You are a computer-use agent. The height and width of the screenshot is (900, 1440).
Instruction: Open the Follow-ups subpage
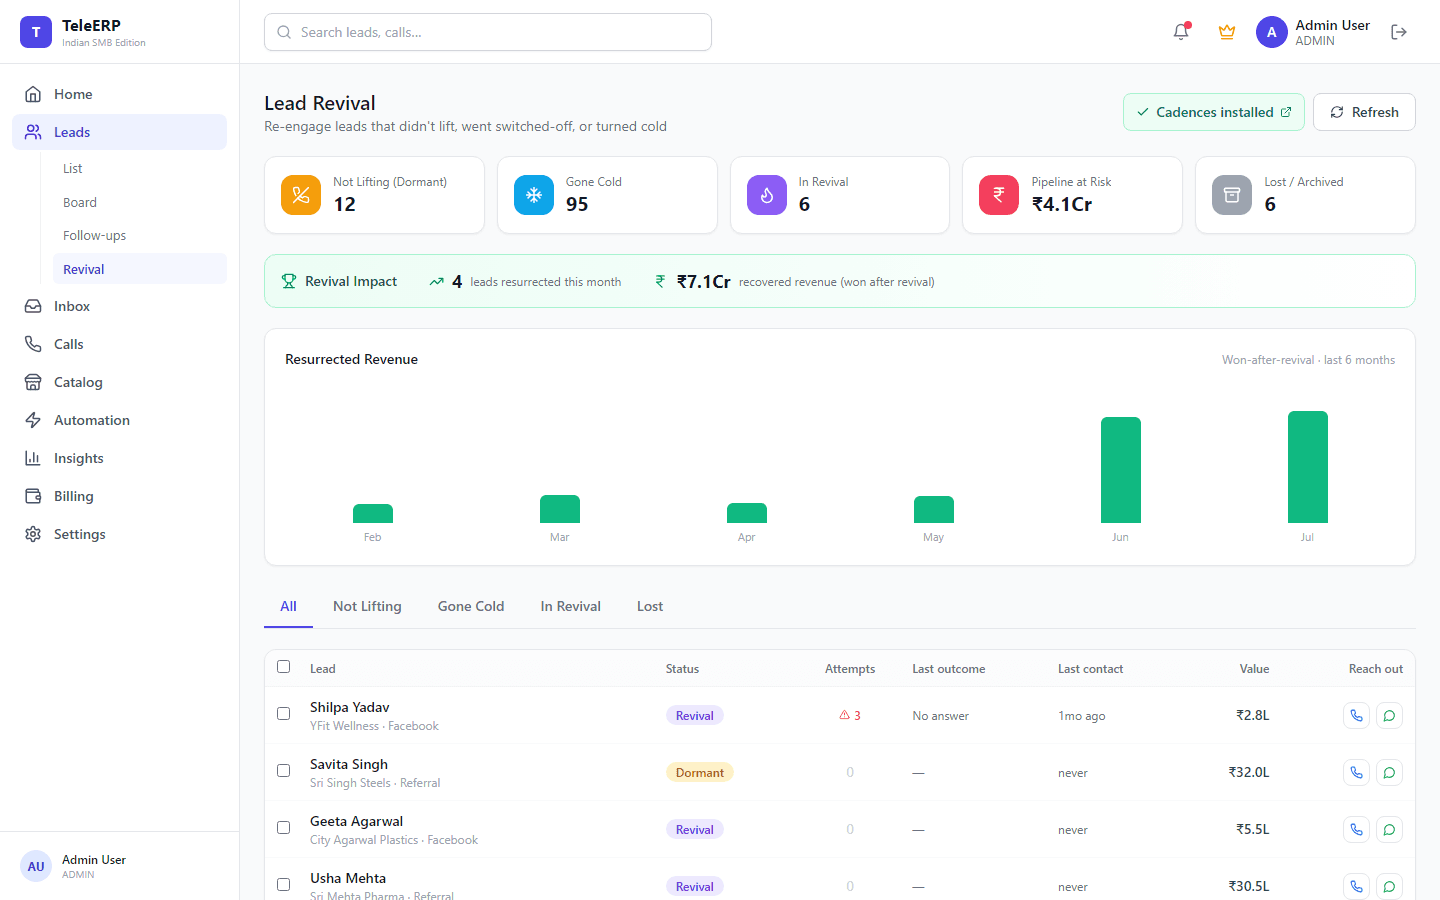tap(140, 235)
